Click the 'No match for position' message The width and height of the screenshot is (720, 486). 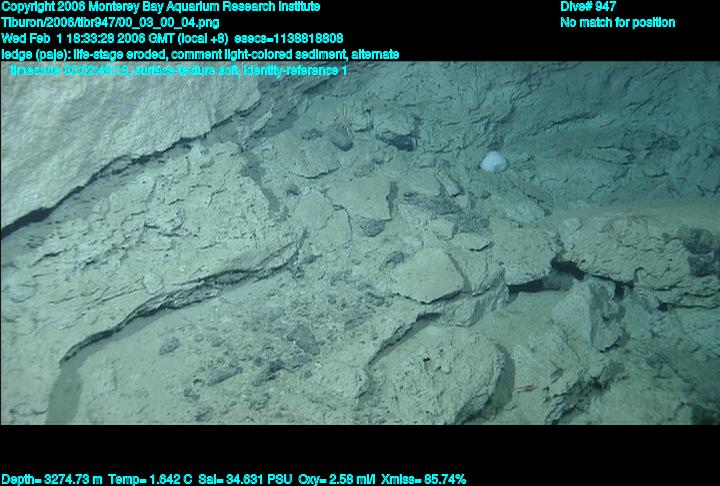pyautogui.click(x=618, y=23)
